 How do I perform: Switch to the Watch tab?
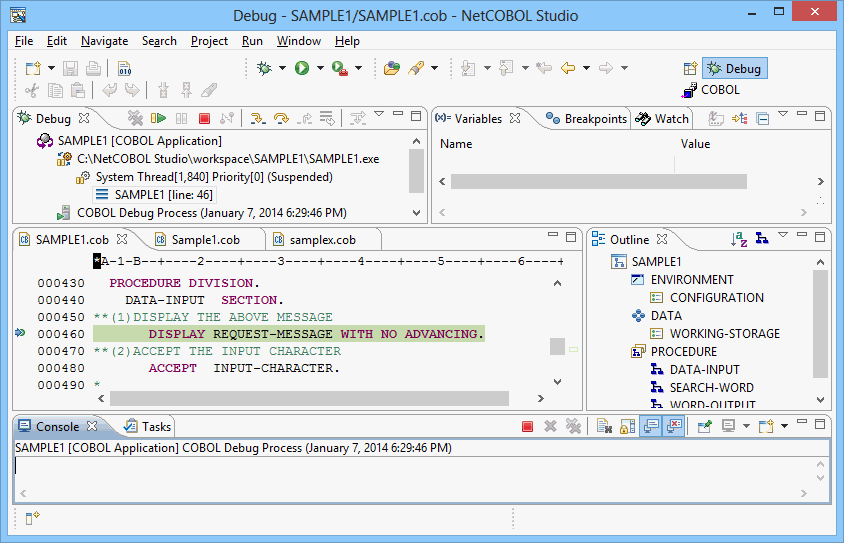point(662,118)
